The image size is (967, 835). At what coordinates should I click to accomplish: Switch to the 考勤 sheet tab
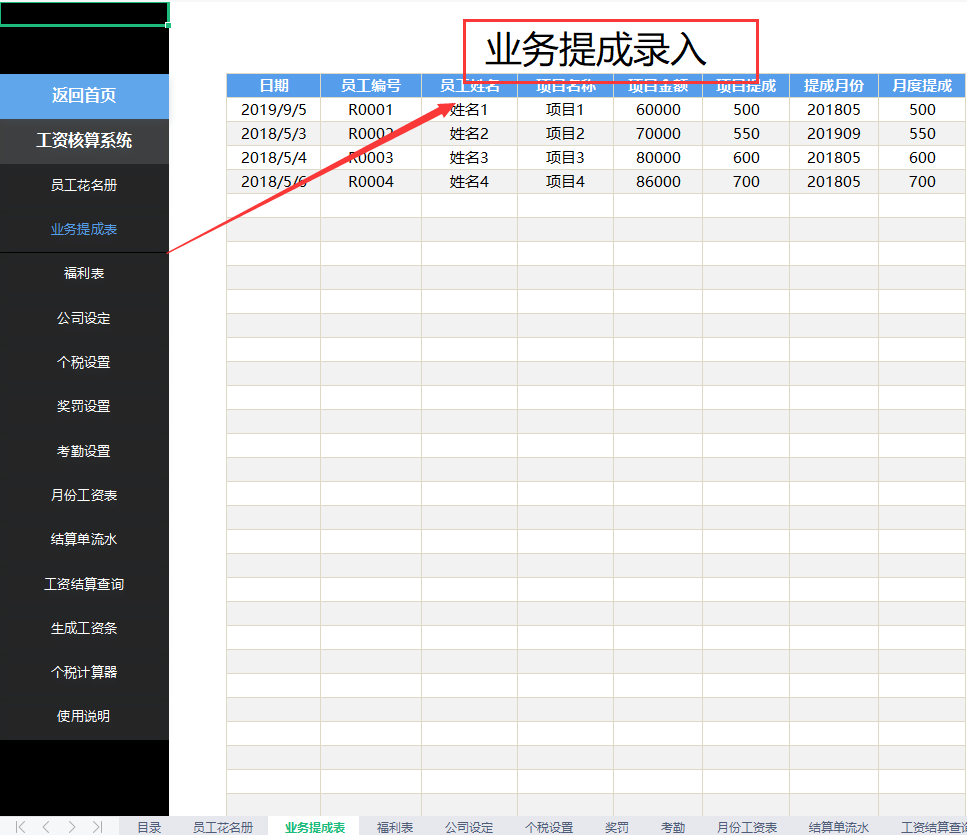pyautogui.click(x=673, y=827)
